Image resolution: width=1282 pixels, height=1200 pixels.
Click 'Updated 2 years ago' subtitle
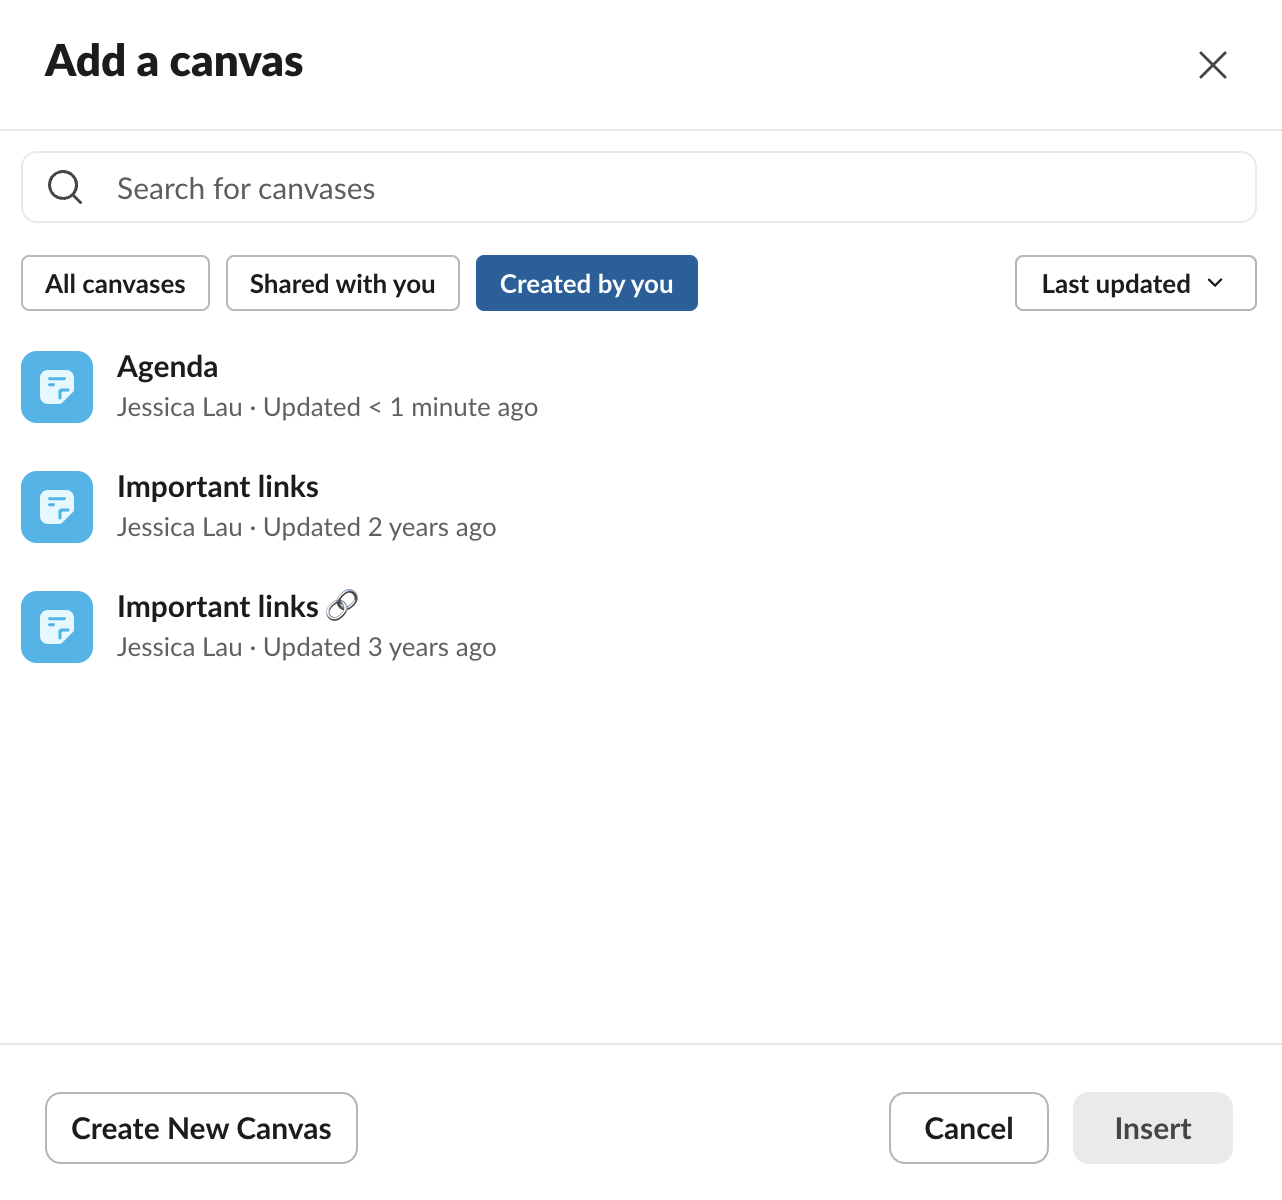(380, 527)
